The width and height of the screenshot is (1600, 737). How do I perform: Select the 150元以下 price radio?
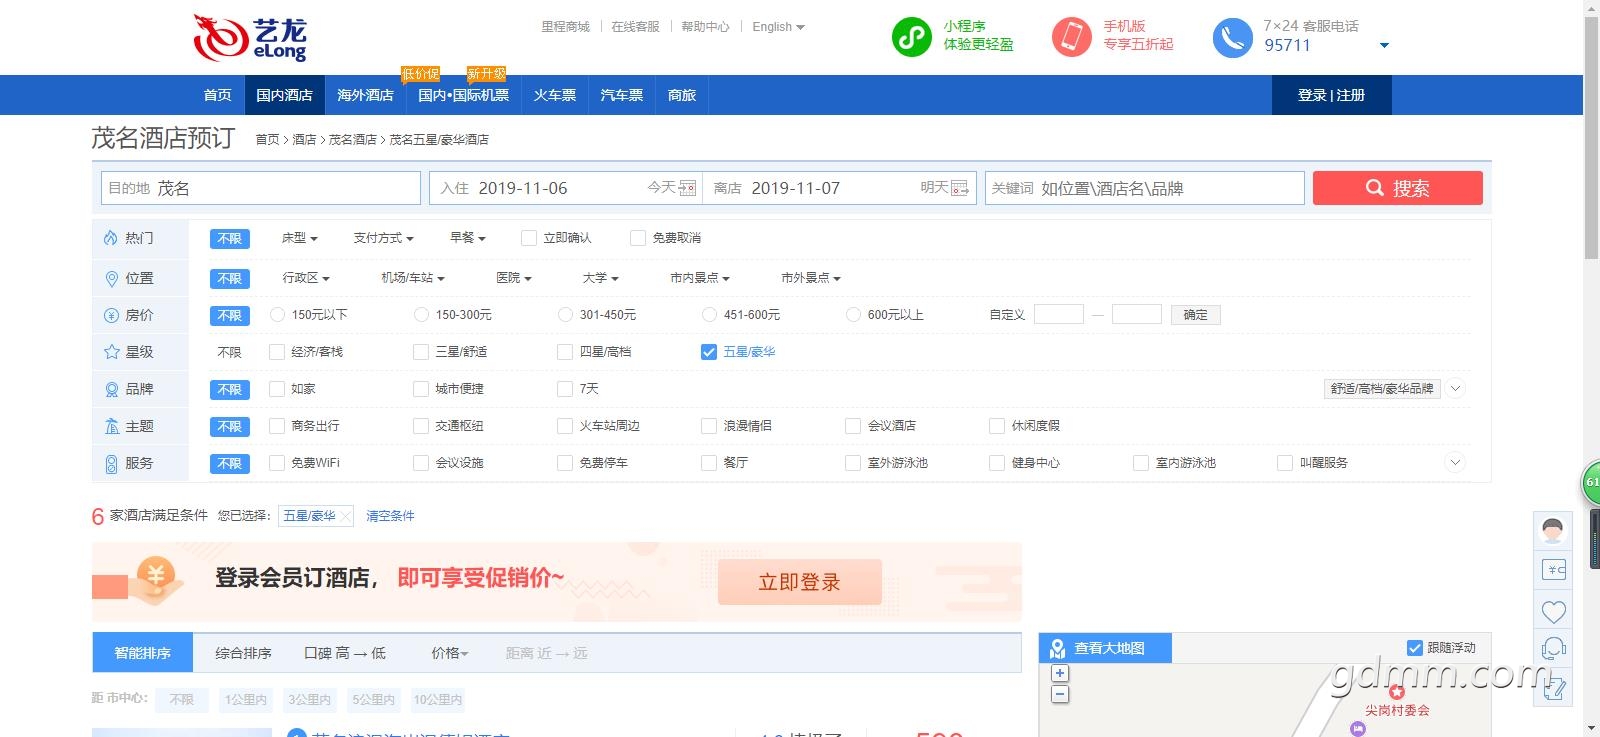[x=278, y=315]
